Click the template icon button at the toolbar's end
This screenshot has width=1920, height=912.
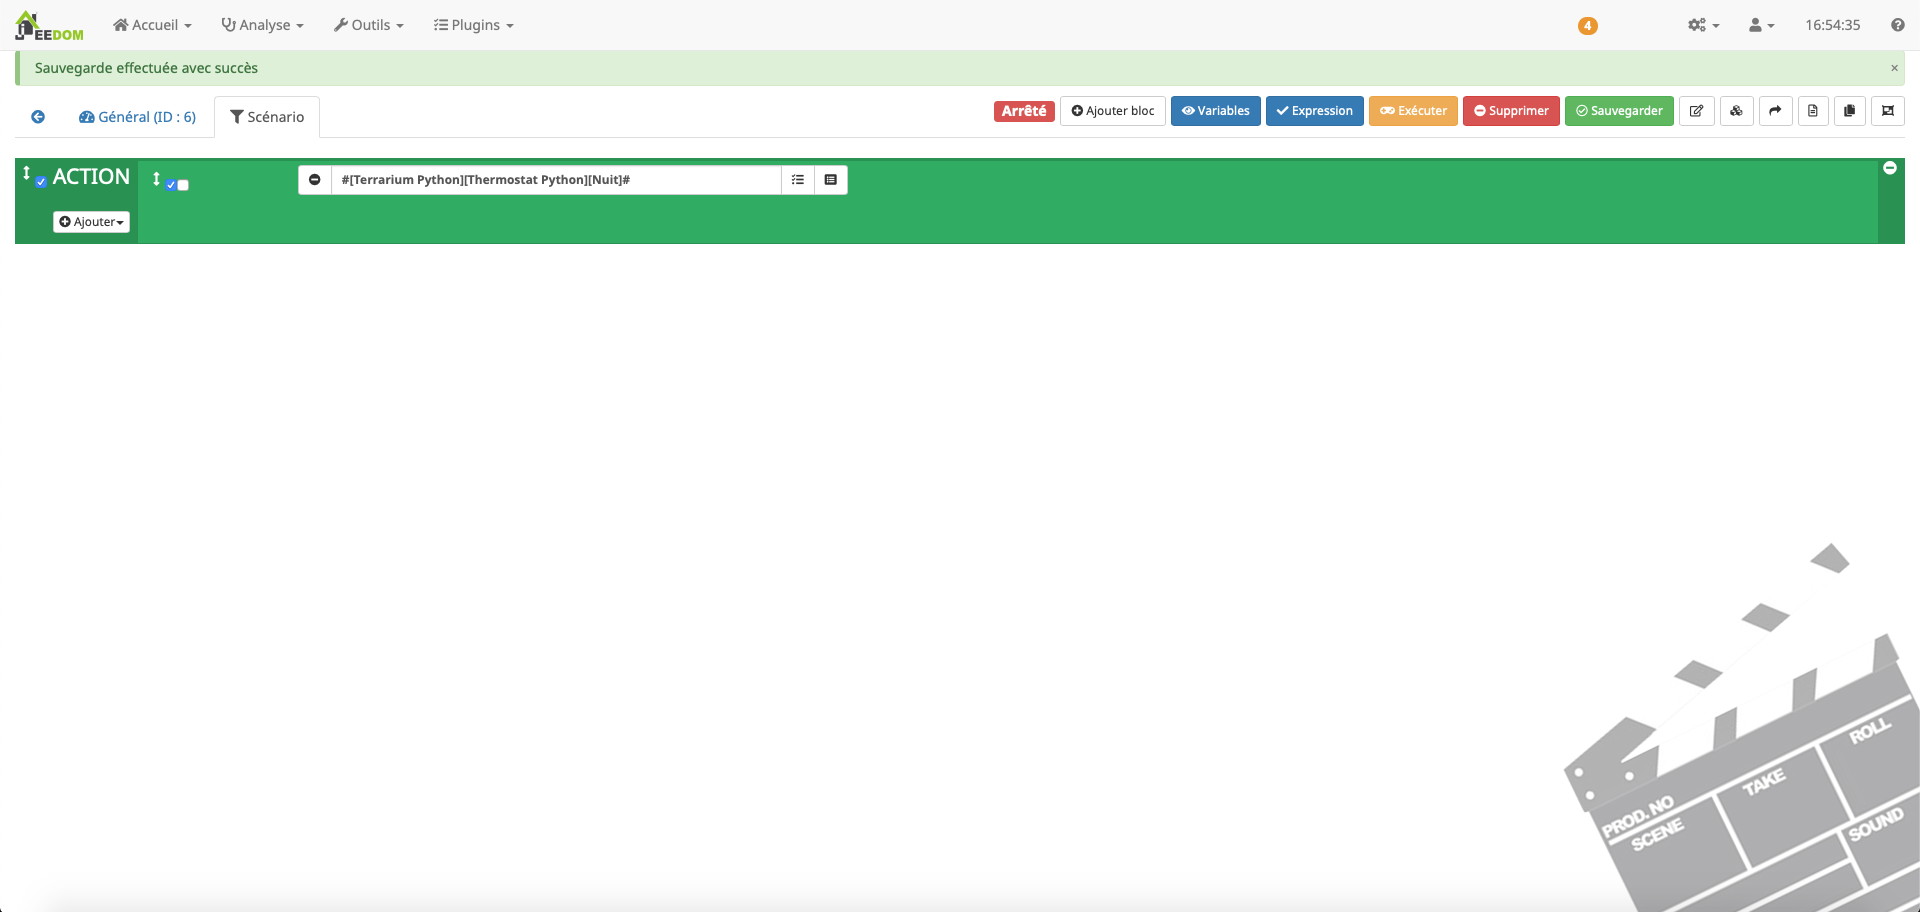tap(1888, 111)
